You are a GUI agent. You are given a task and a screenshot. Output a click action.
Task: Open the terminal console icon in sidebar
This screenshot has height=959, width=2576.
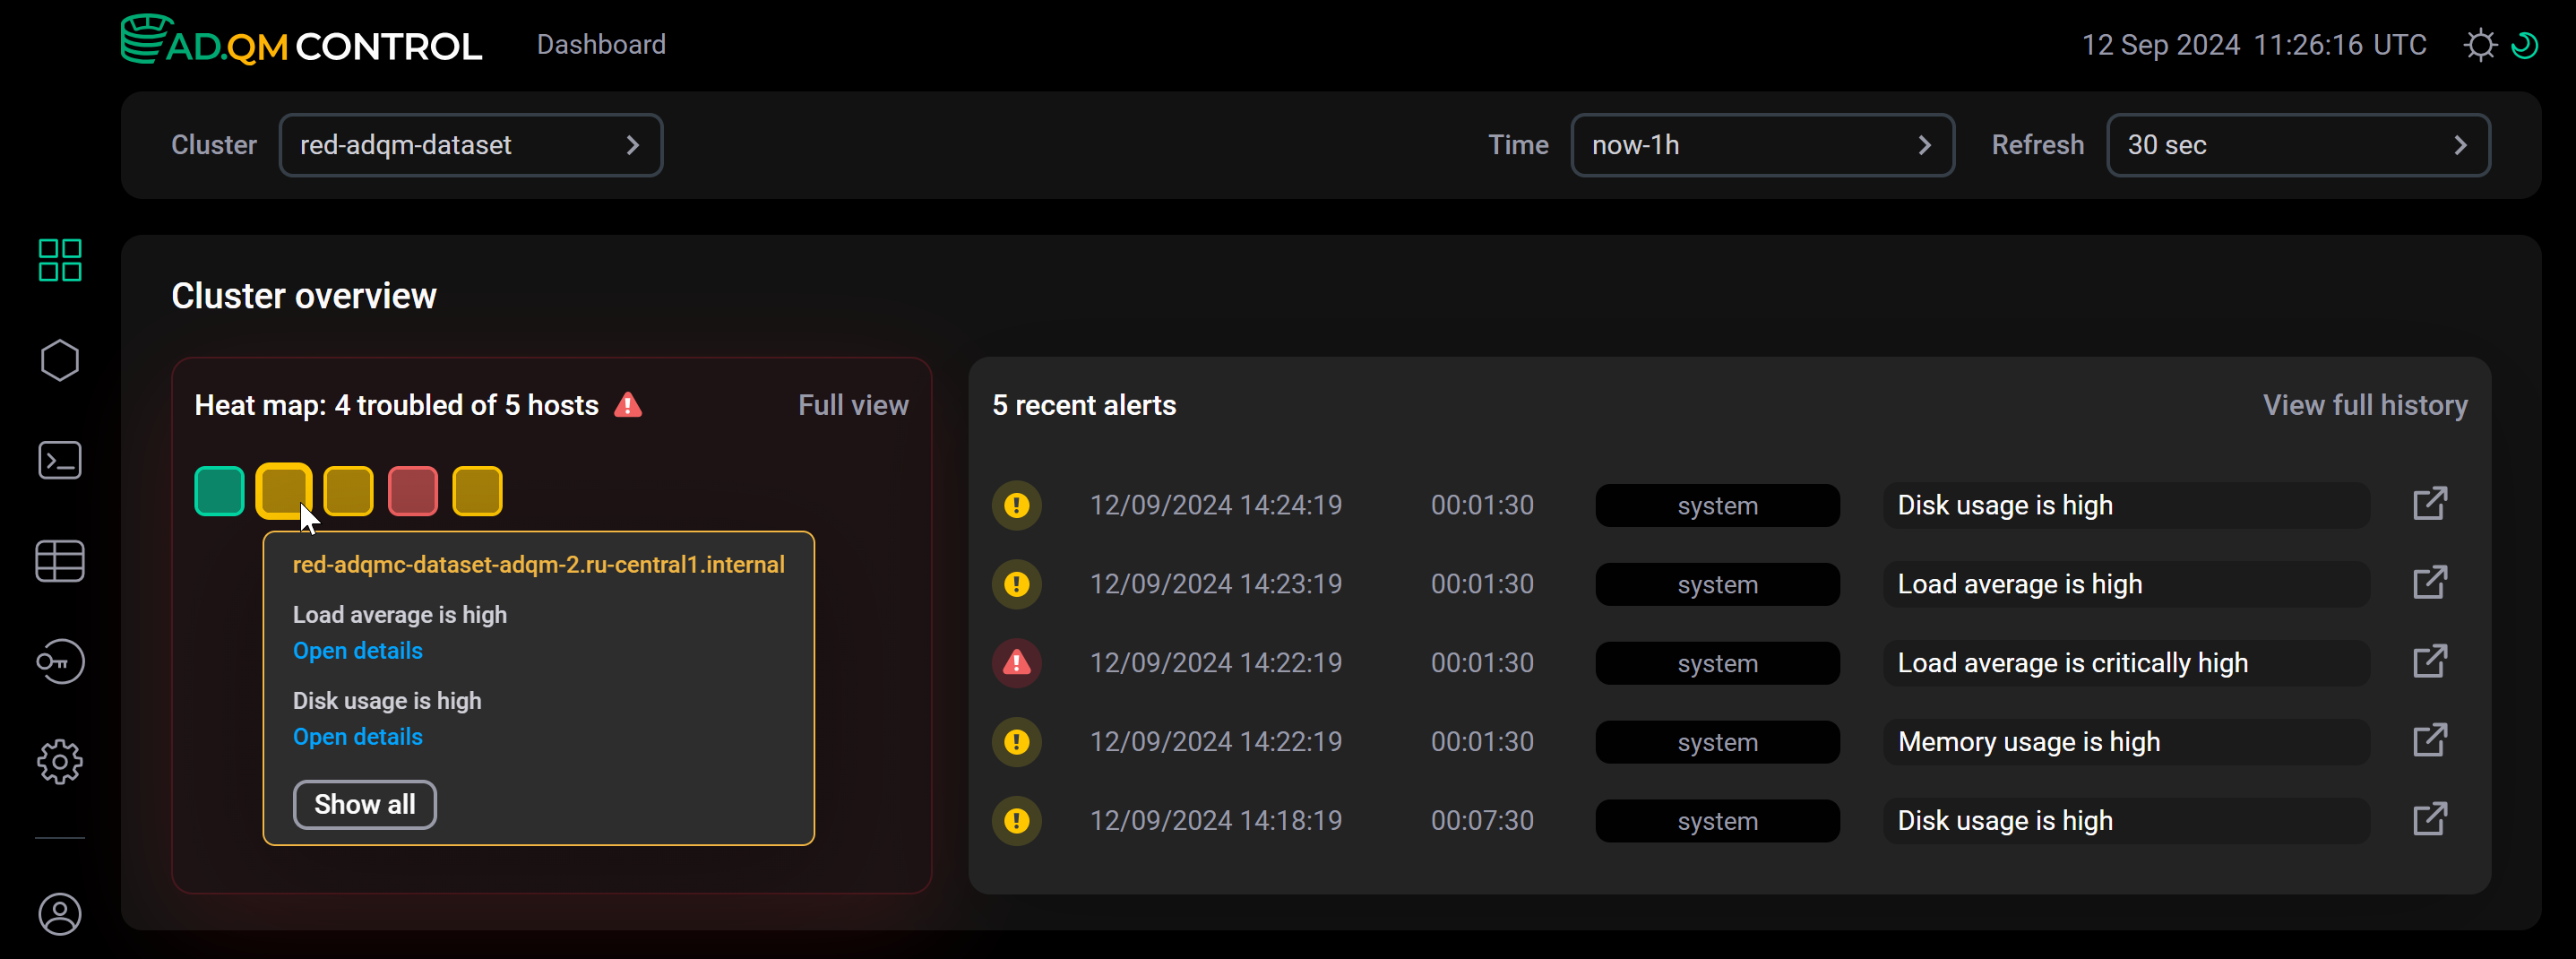(59, 460)
